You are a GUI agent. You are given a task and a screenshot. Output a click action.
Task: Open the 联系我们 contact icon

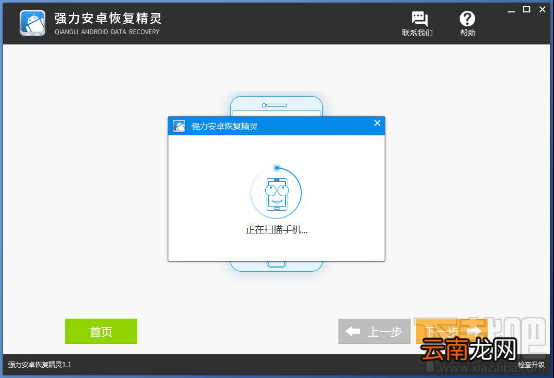coord(419,24)
